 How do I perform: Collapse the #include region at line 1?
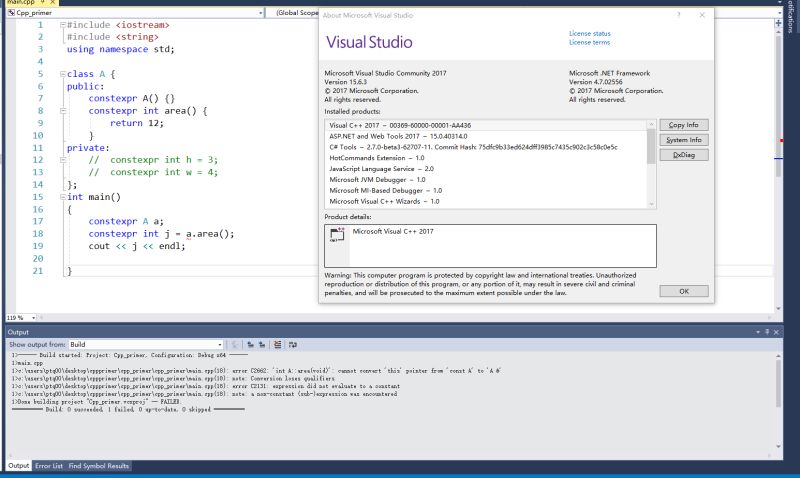tap(63, 24)
